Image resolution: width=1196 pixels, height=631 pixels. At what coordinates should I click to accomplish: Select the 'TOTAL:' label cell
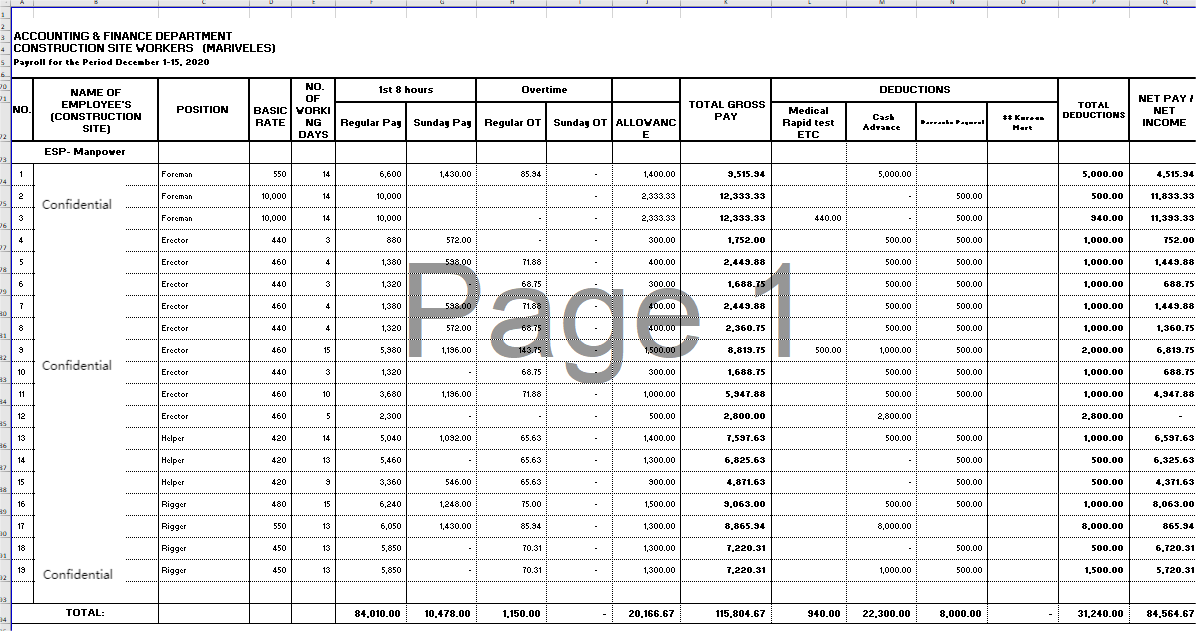[85, 613]
